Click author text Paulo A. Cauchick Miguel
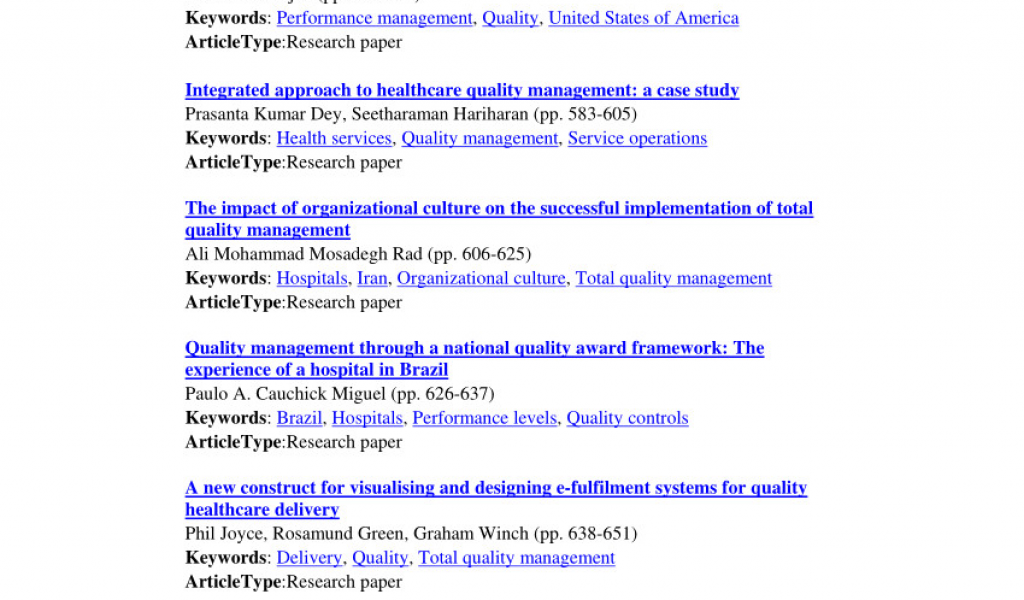The width and height of the screenshot is (1024, 600). 285,394
